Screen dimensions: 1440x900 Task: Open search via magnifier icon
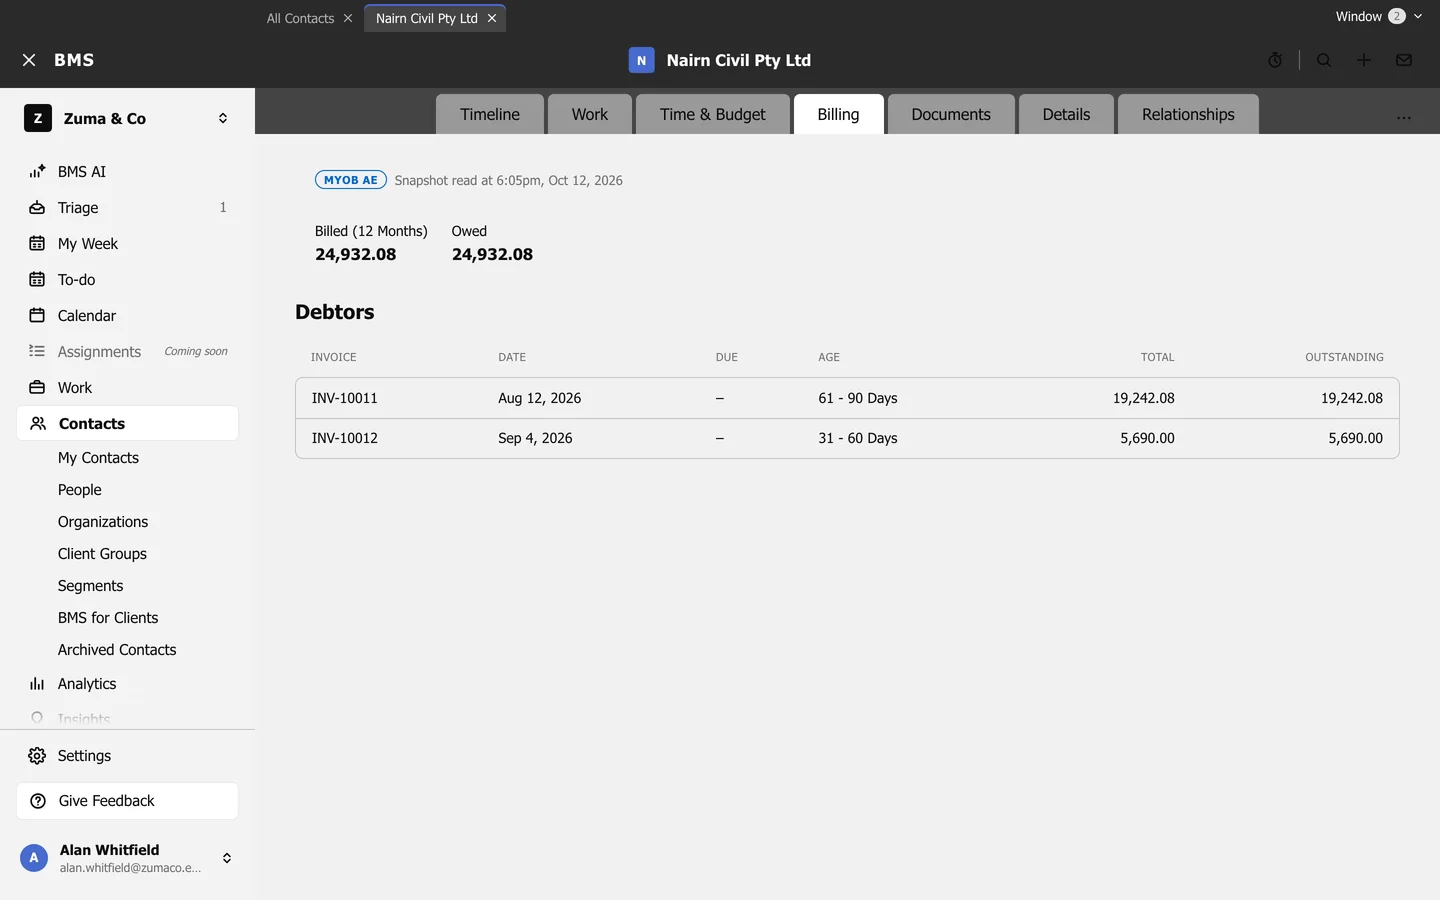coord(1324,60)
